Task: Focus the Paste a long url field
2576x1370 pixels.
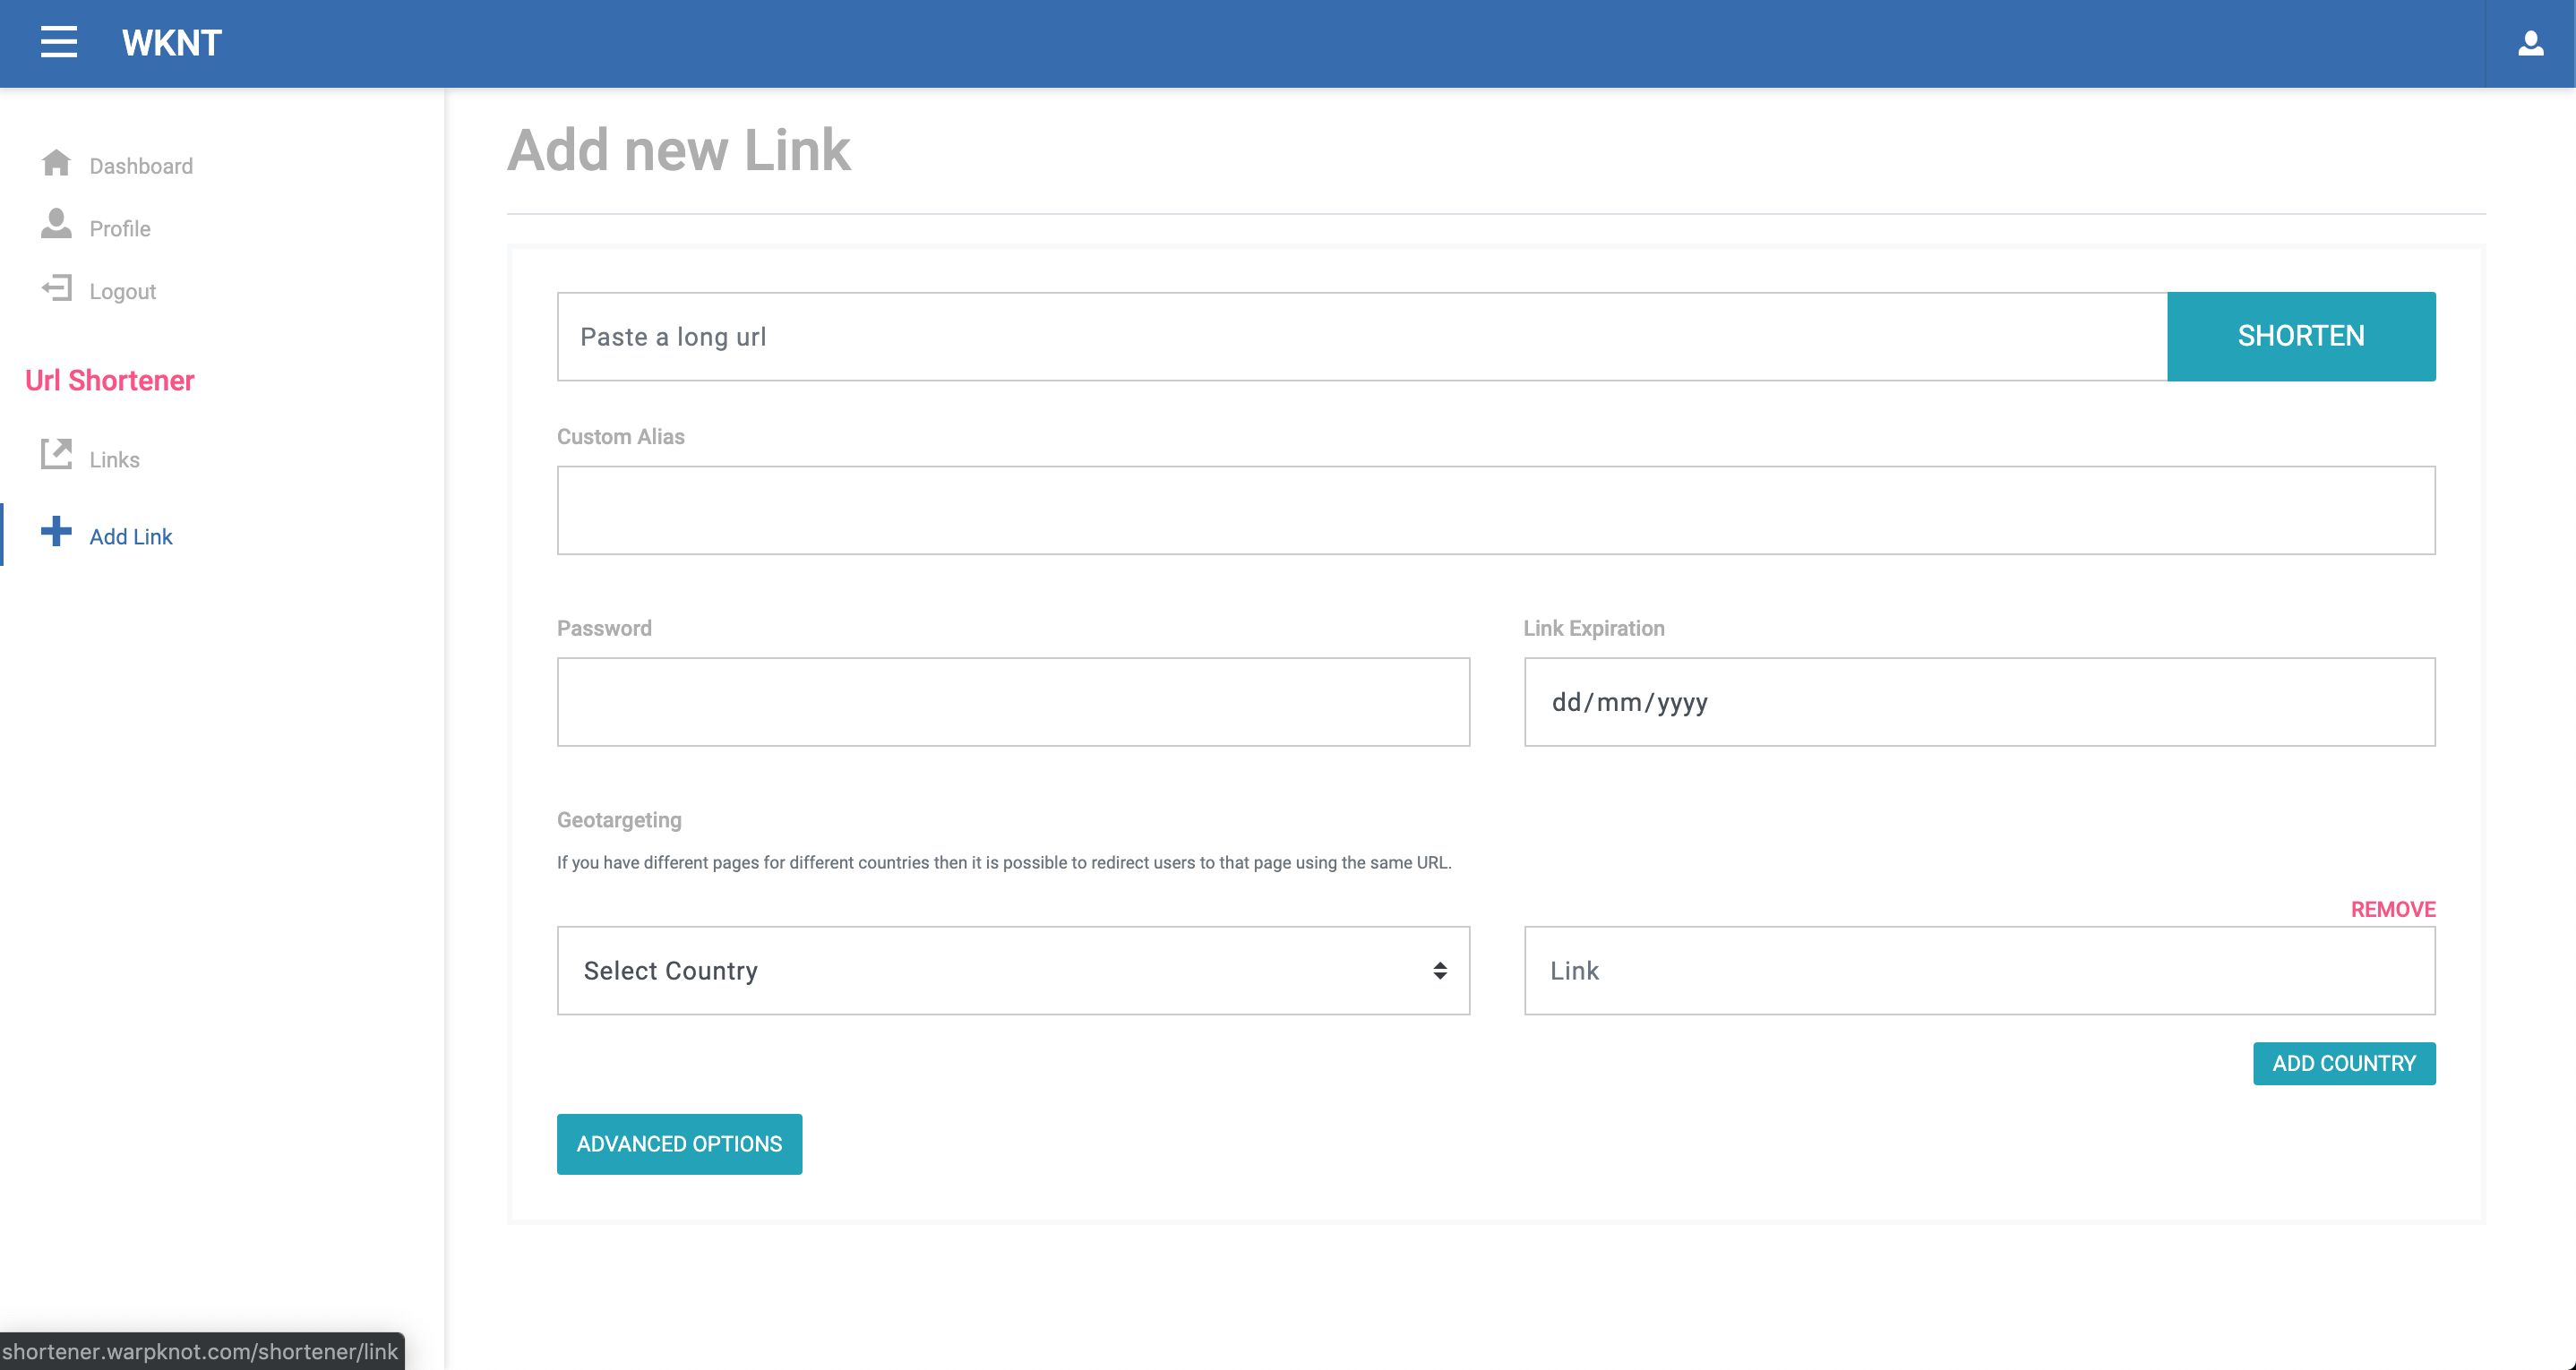Action: tap(1361, 337)
